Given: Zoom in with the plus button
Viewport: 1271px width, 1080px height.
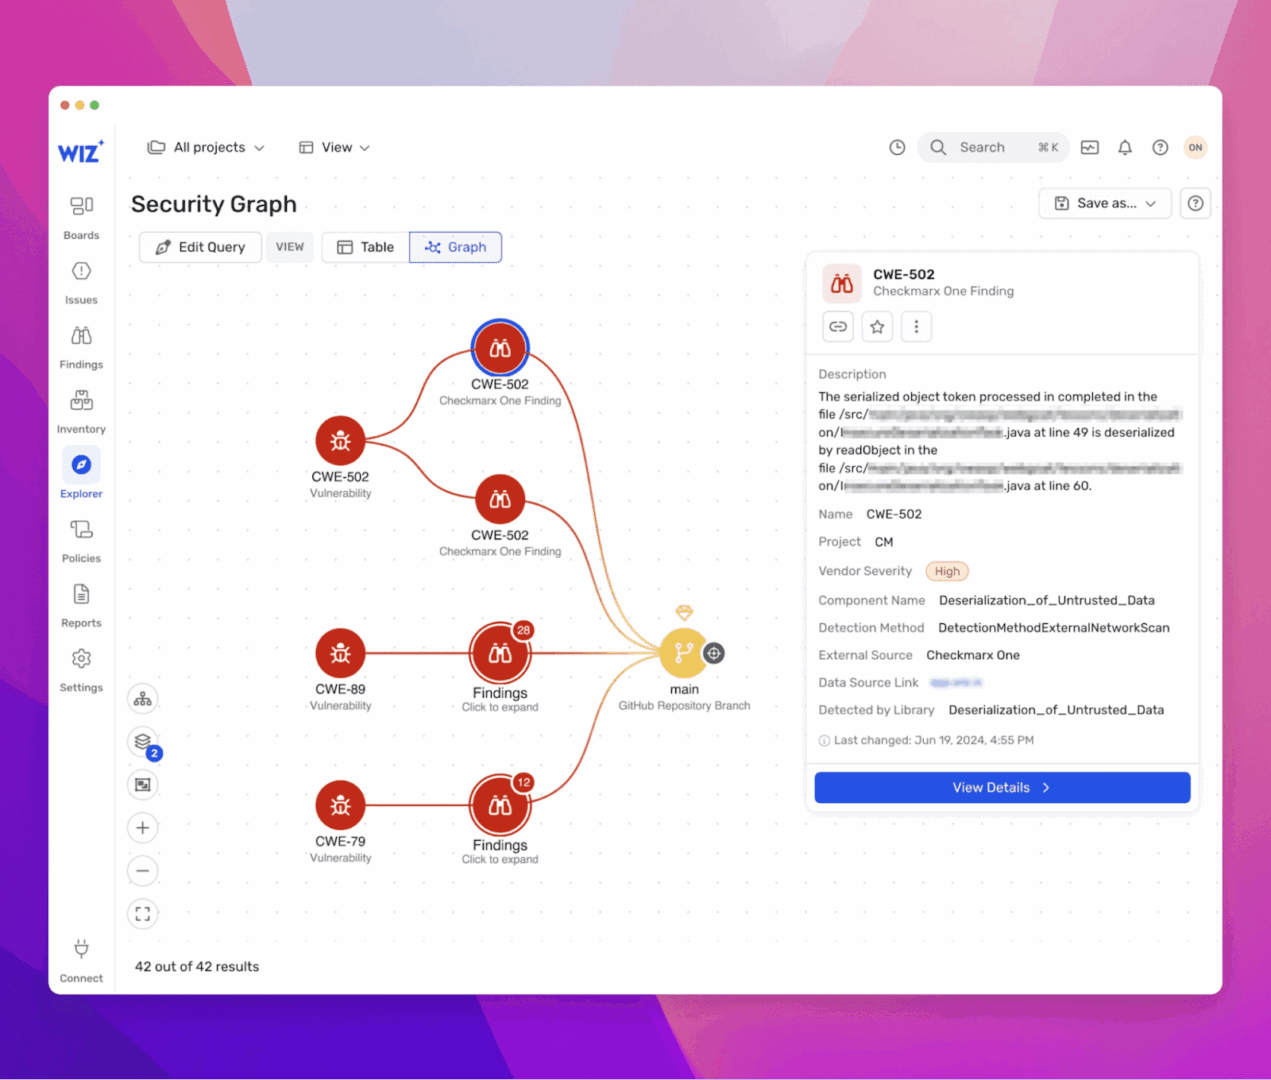Looking at the screenshot, I should pos(143,828).
